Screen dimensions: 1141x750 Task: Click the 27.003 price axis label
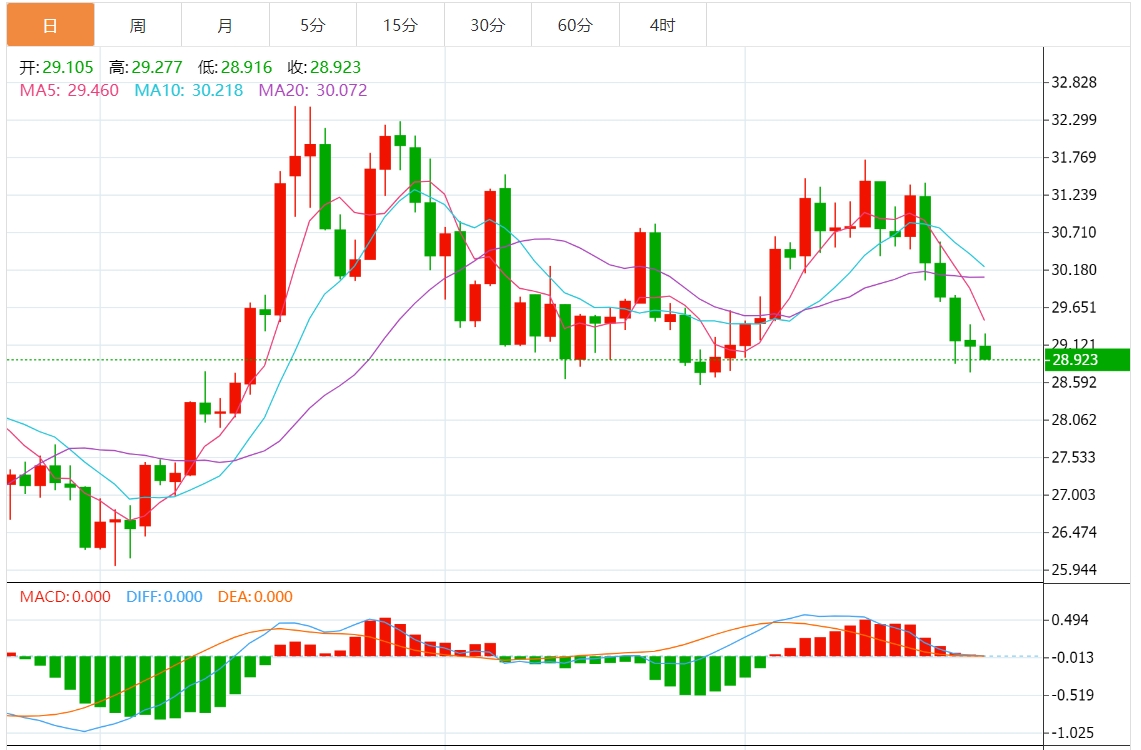coord(1073,495)
